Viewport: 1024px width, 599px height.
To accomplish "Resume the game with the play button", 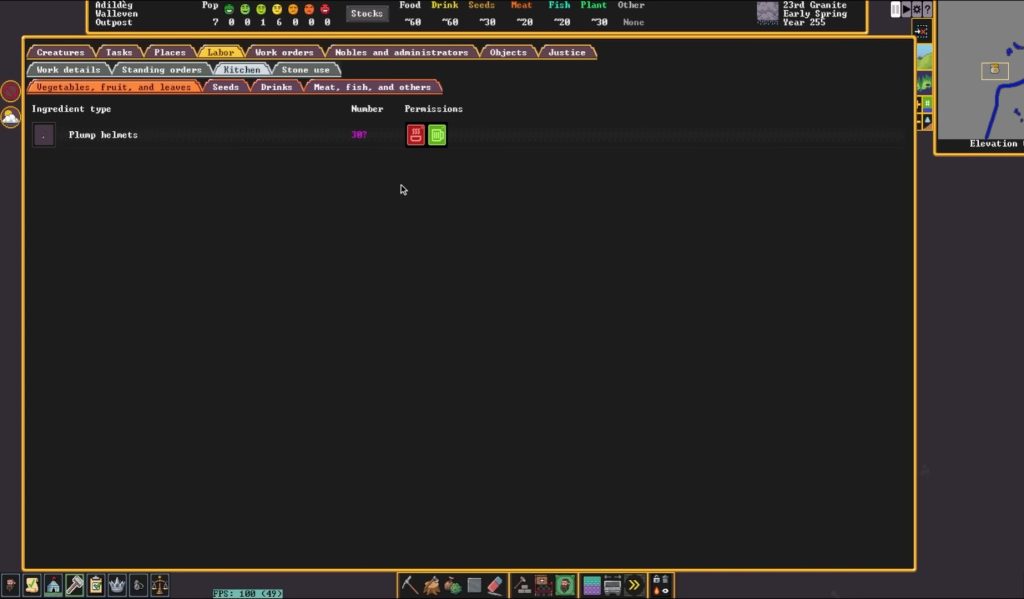I will click(906, 10).
